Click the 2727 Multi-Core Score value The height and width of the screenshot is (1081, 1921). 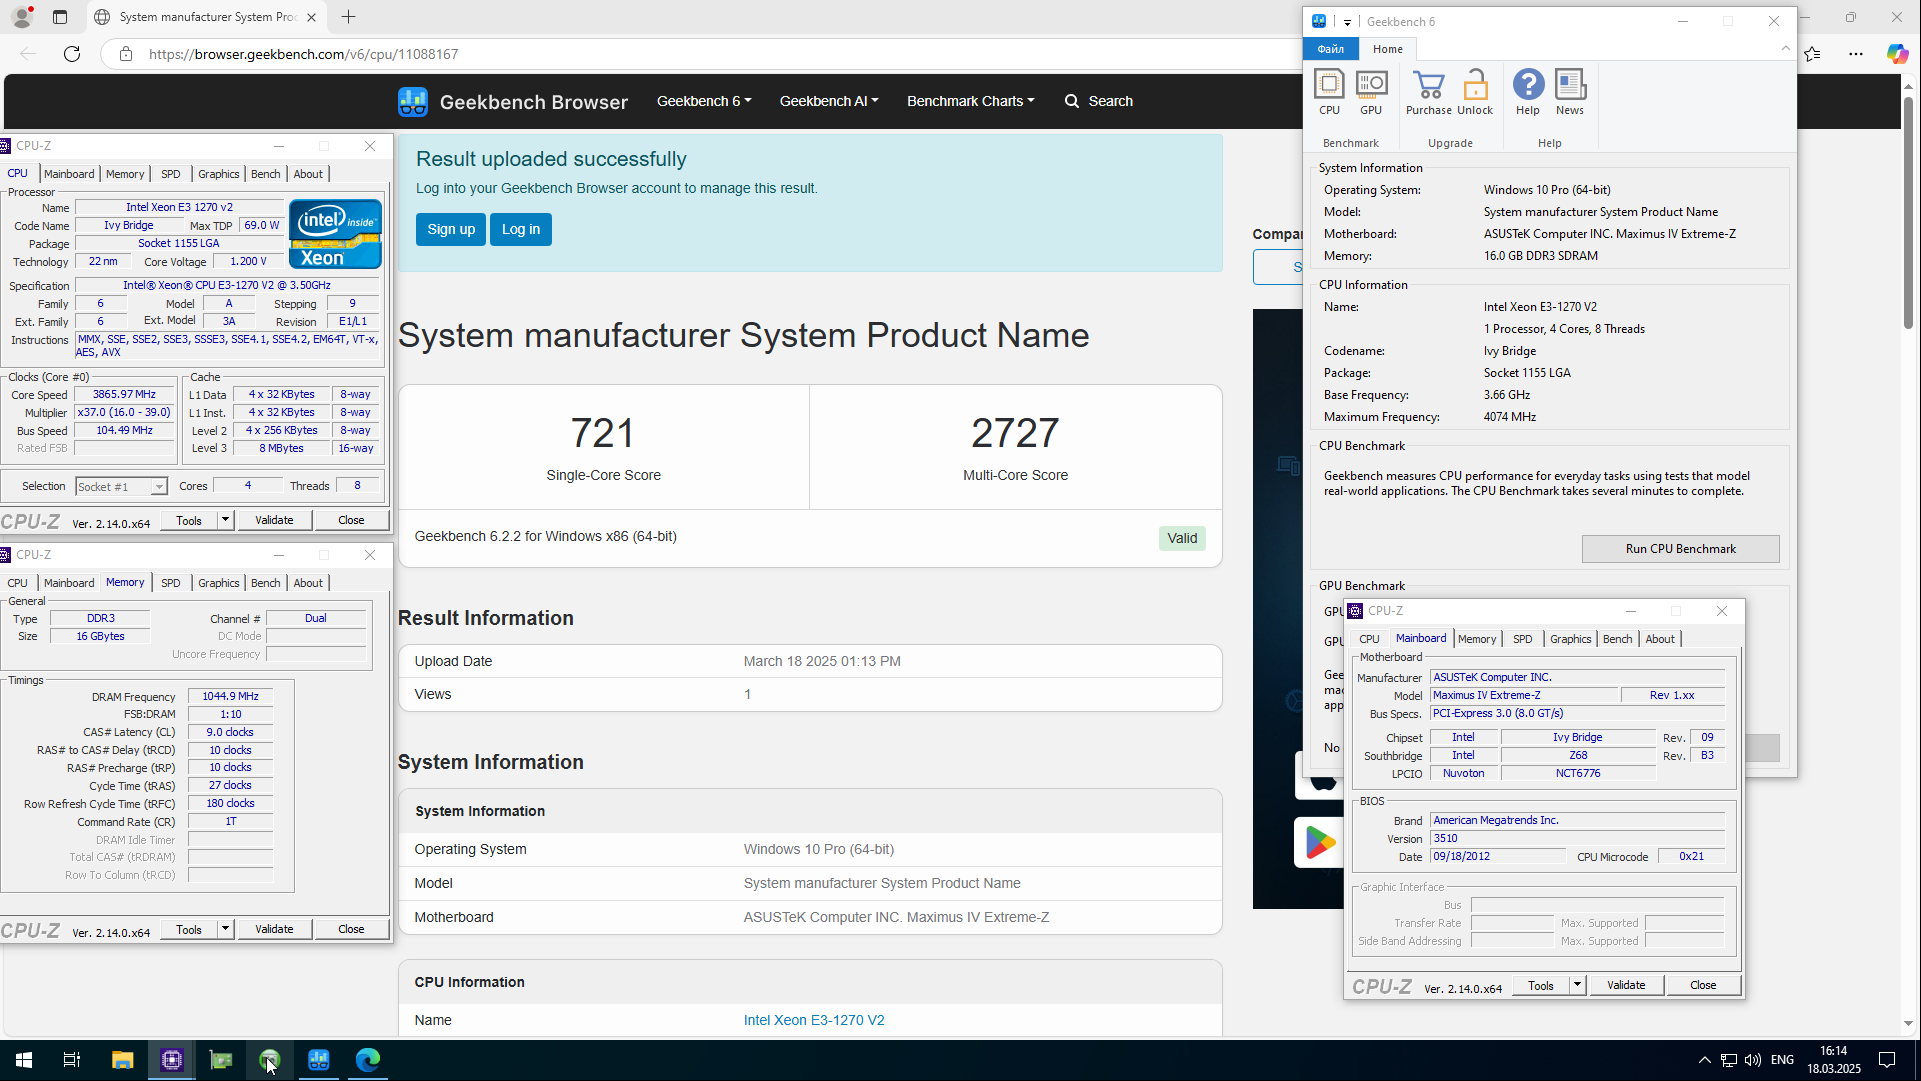pyautogui.click(x=1015, y=434)
